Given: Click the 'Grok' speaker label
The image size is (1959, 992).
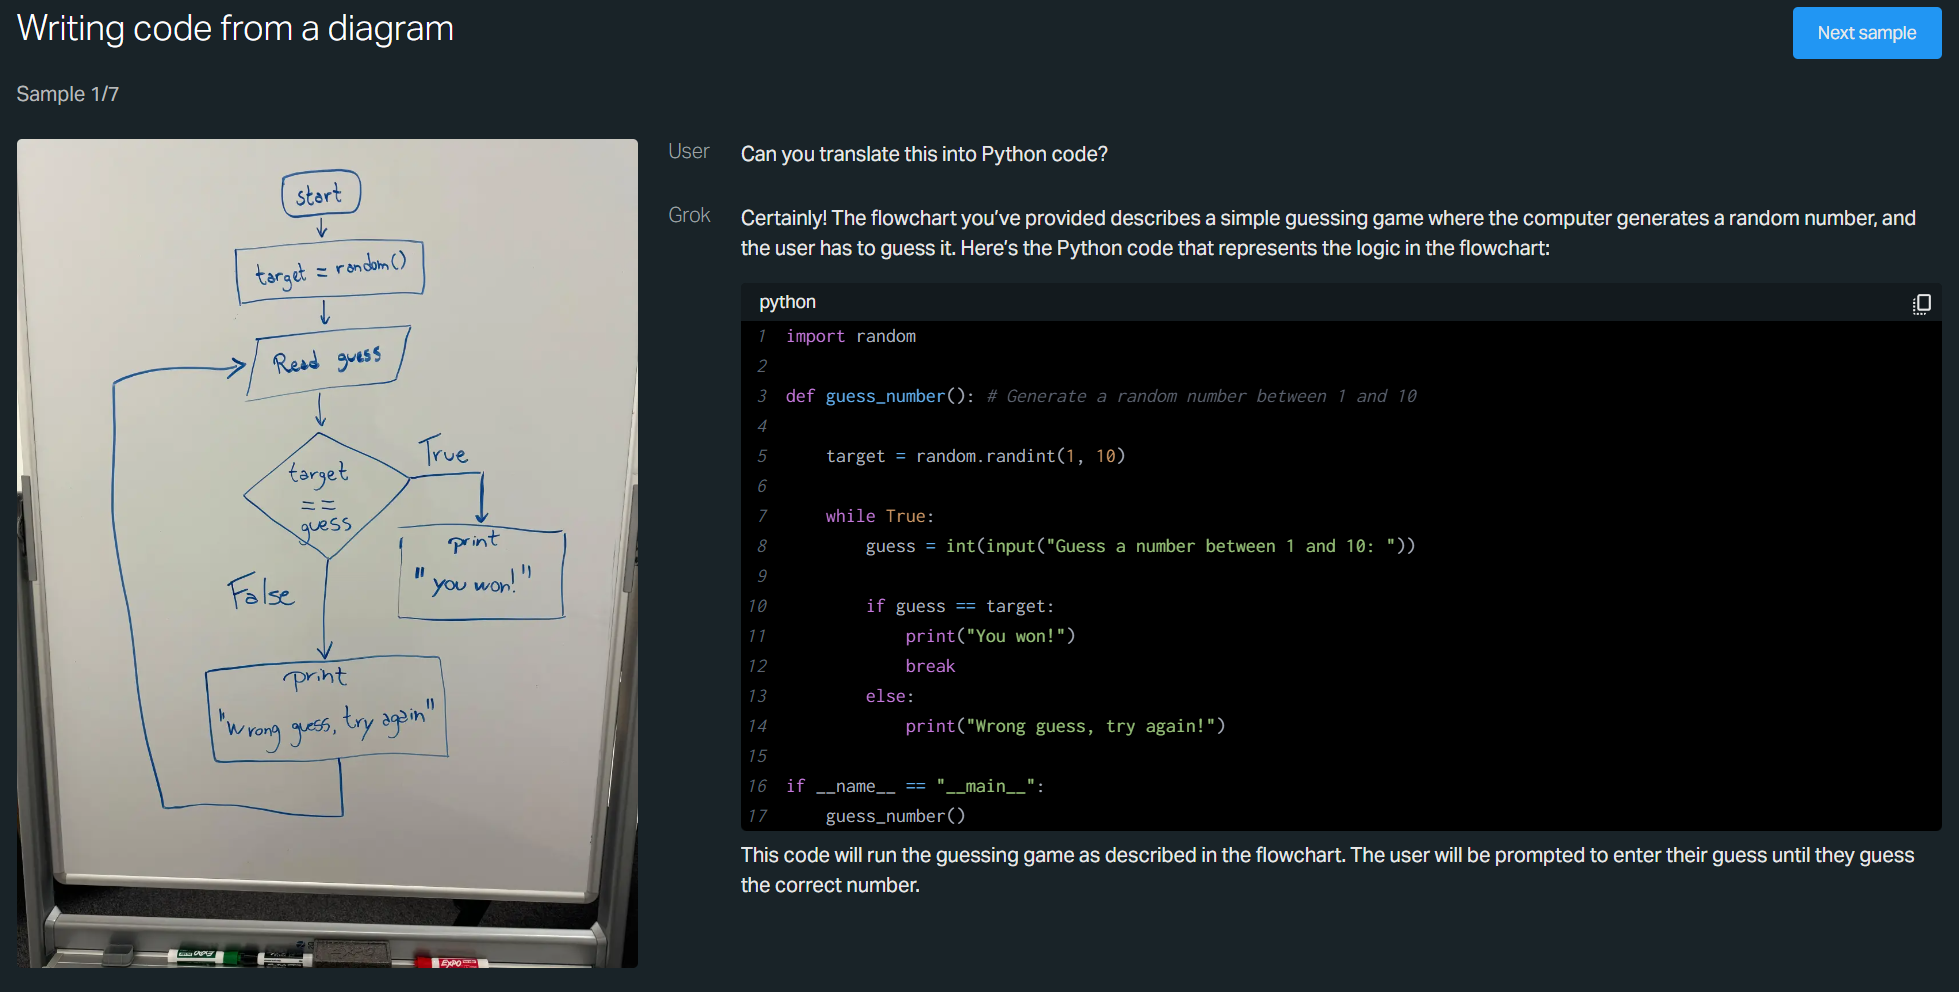Looking at the screenshot, I should click(689, 215).
